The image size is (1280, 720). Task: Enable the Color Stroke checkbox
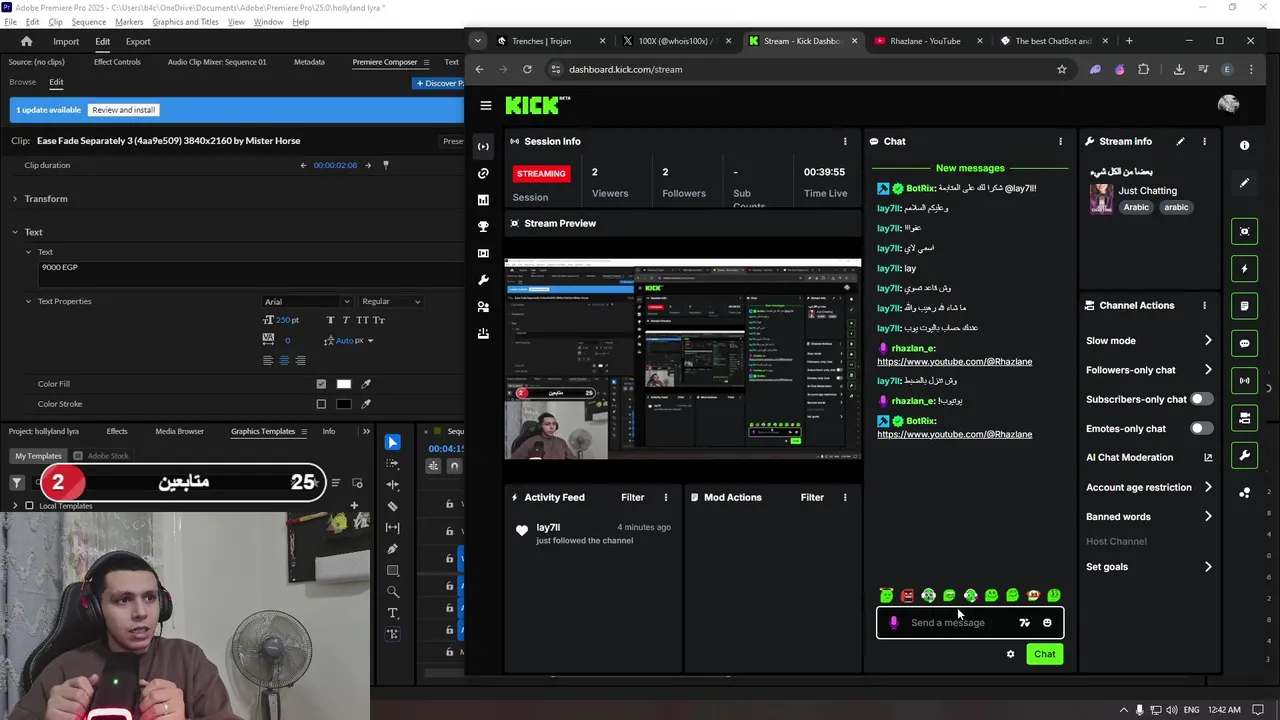321,404
